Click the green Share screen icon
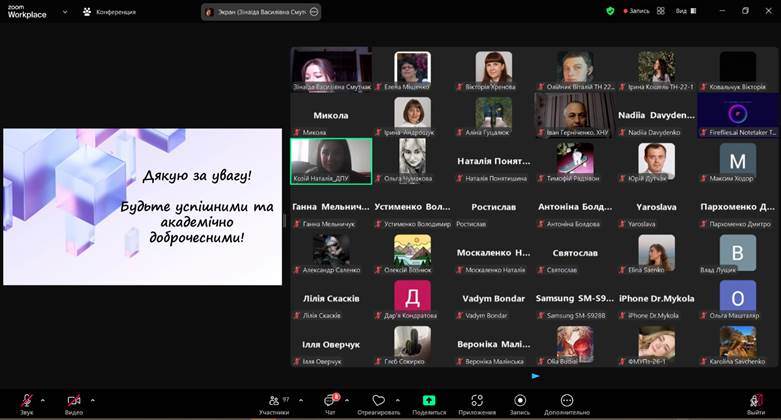The width and height of the screenshot is (781, 420). point(429,401)
